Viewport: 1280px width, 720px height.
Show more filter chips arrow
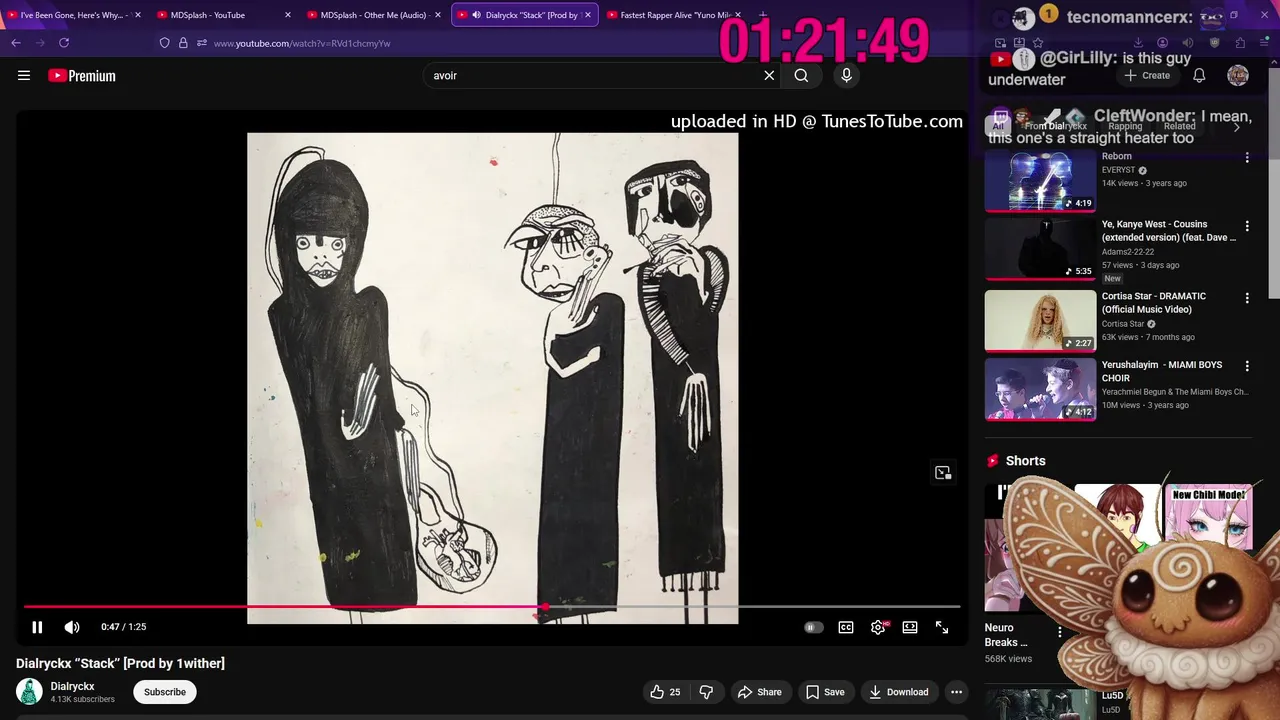click(x=1237, y=126)
